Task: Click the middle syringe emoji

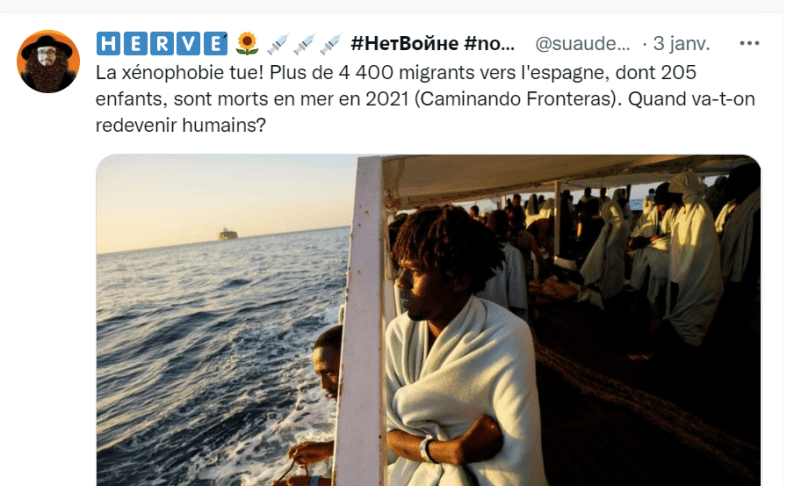Action: [304, 44]
